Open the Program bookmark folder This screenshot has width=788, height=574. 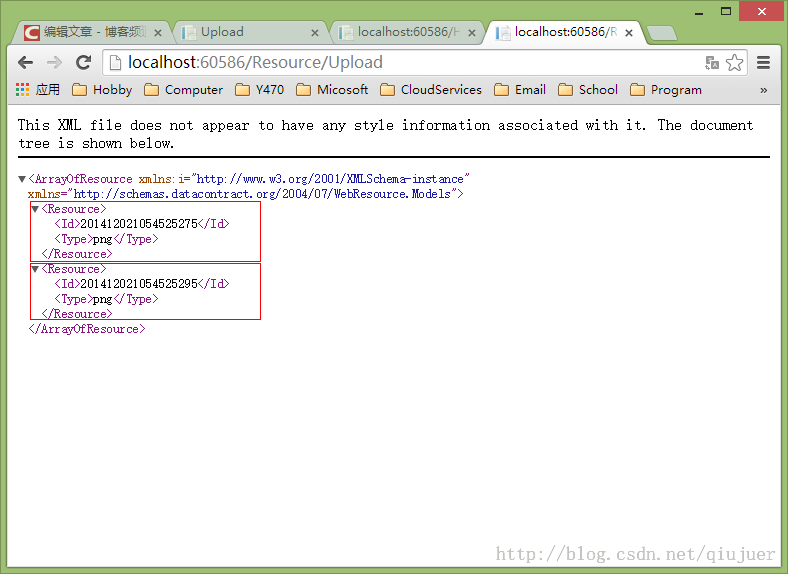666,90
